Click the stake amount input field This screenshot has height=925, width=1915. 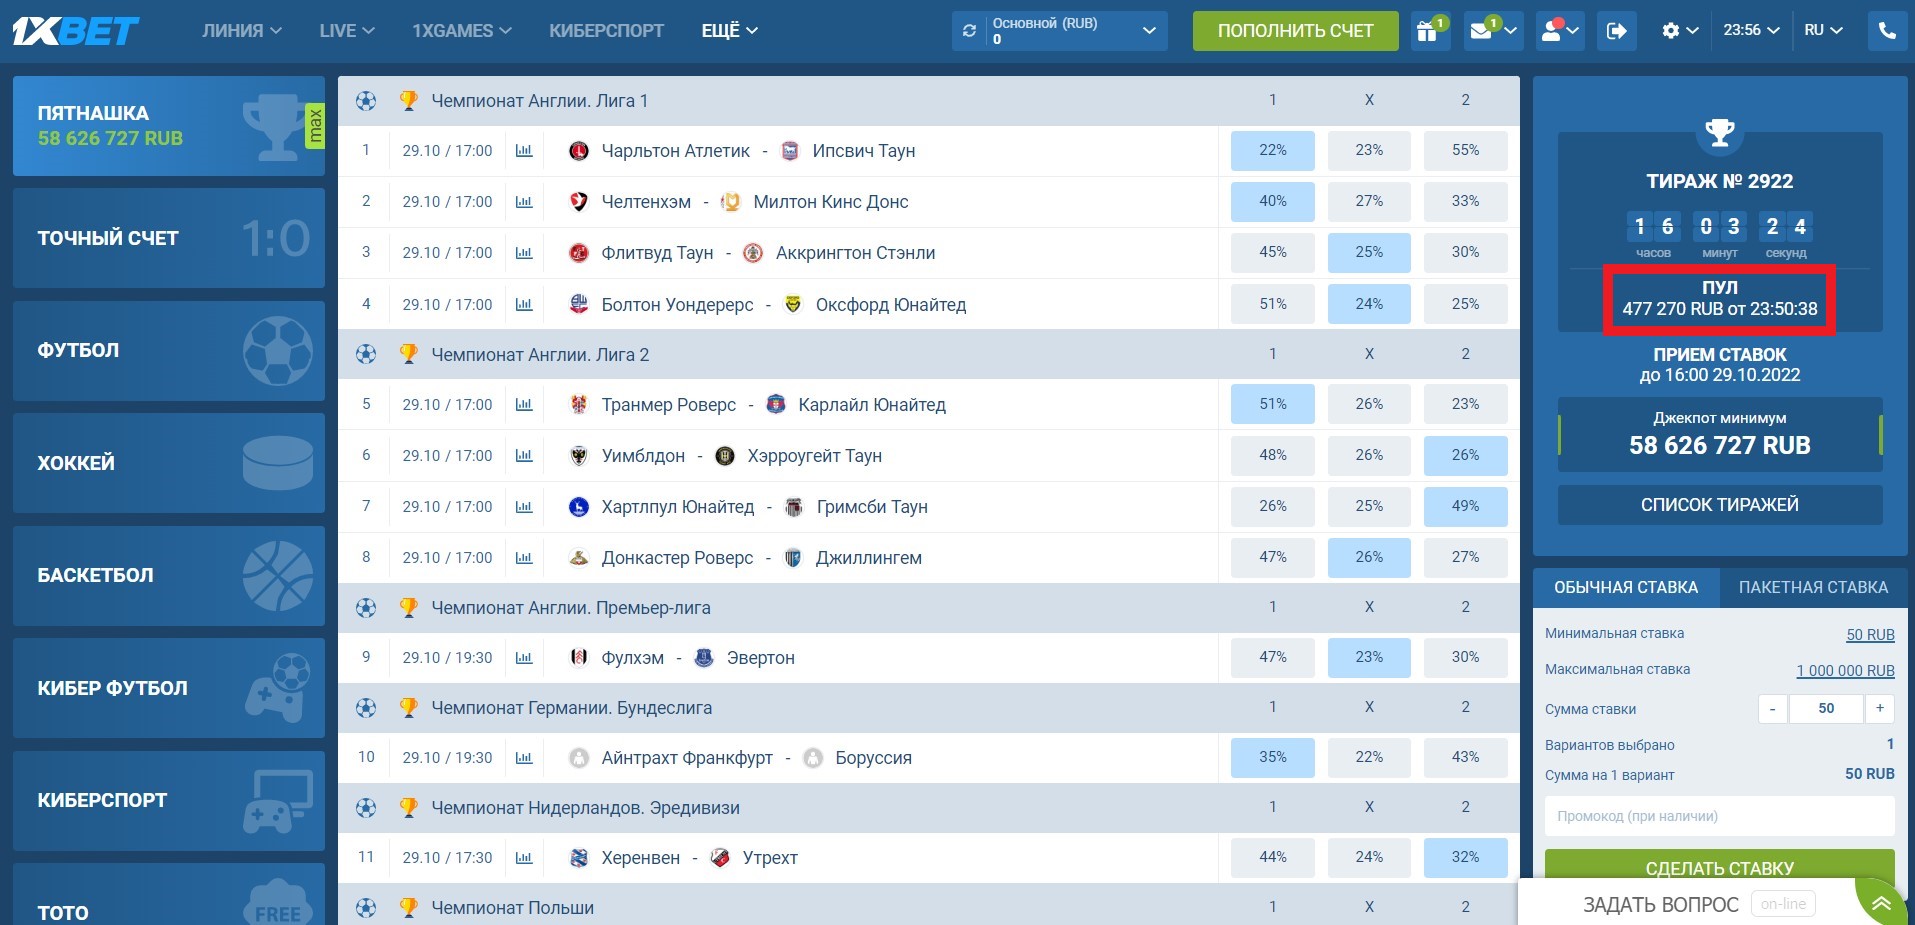click(1826, 709)
